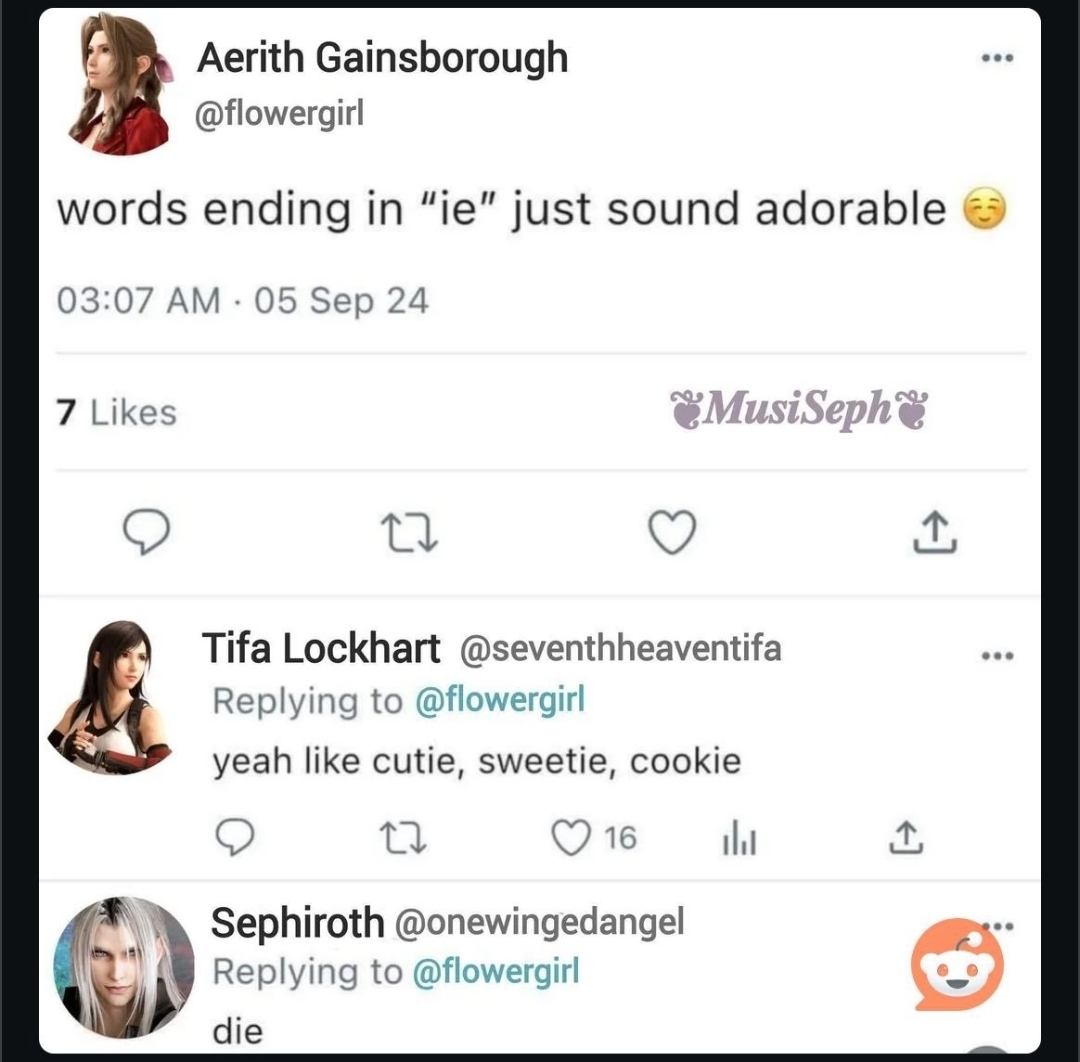Screen dimensions: 1080x1062
Task: Open Sephiroth's profile avatar
Action: click(123, 967)
